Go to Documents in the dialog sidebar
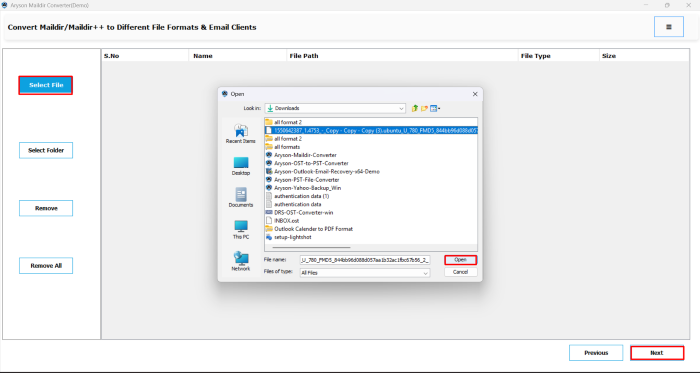The image size is (700, 373). click(241, 198)
